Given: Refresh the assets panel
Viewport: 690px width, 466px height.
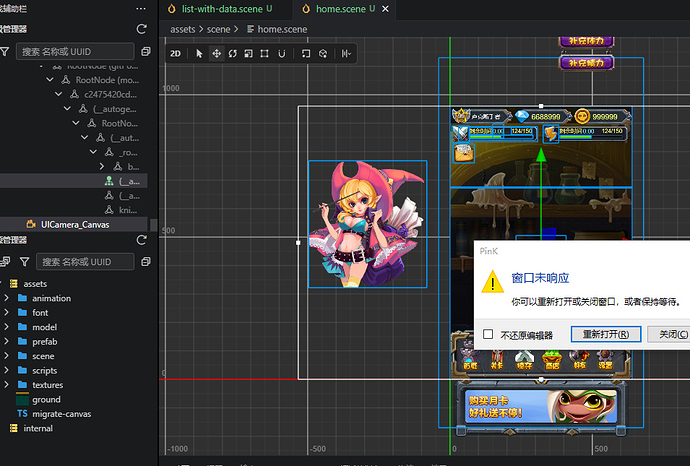Looking at the screenshot, I should coord(141,240).
